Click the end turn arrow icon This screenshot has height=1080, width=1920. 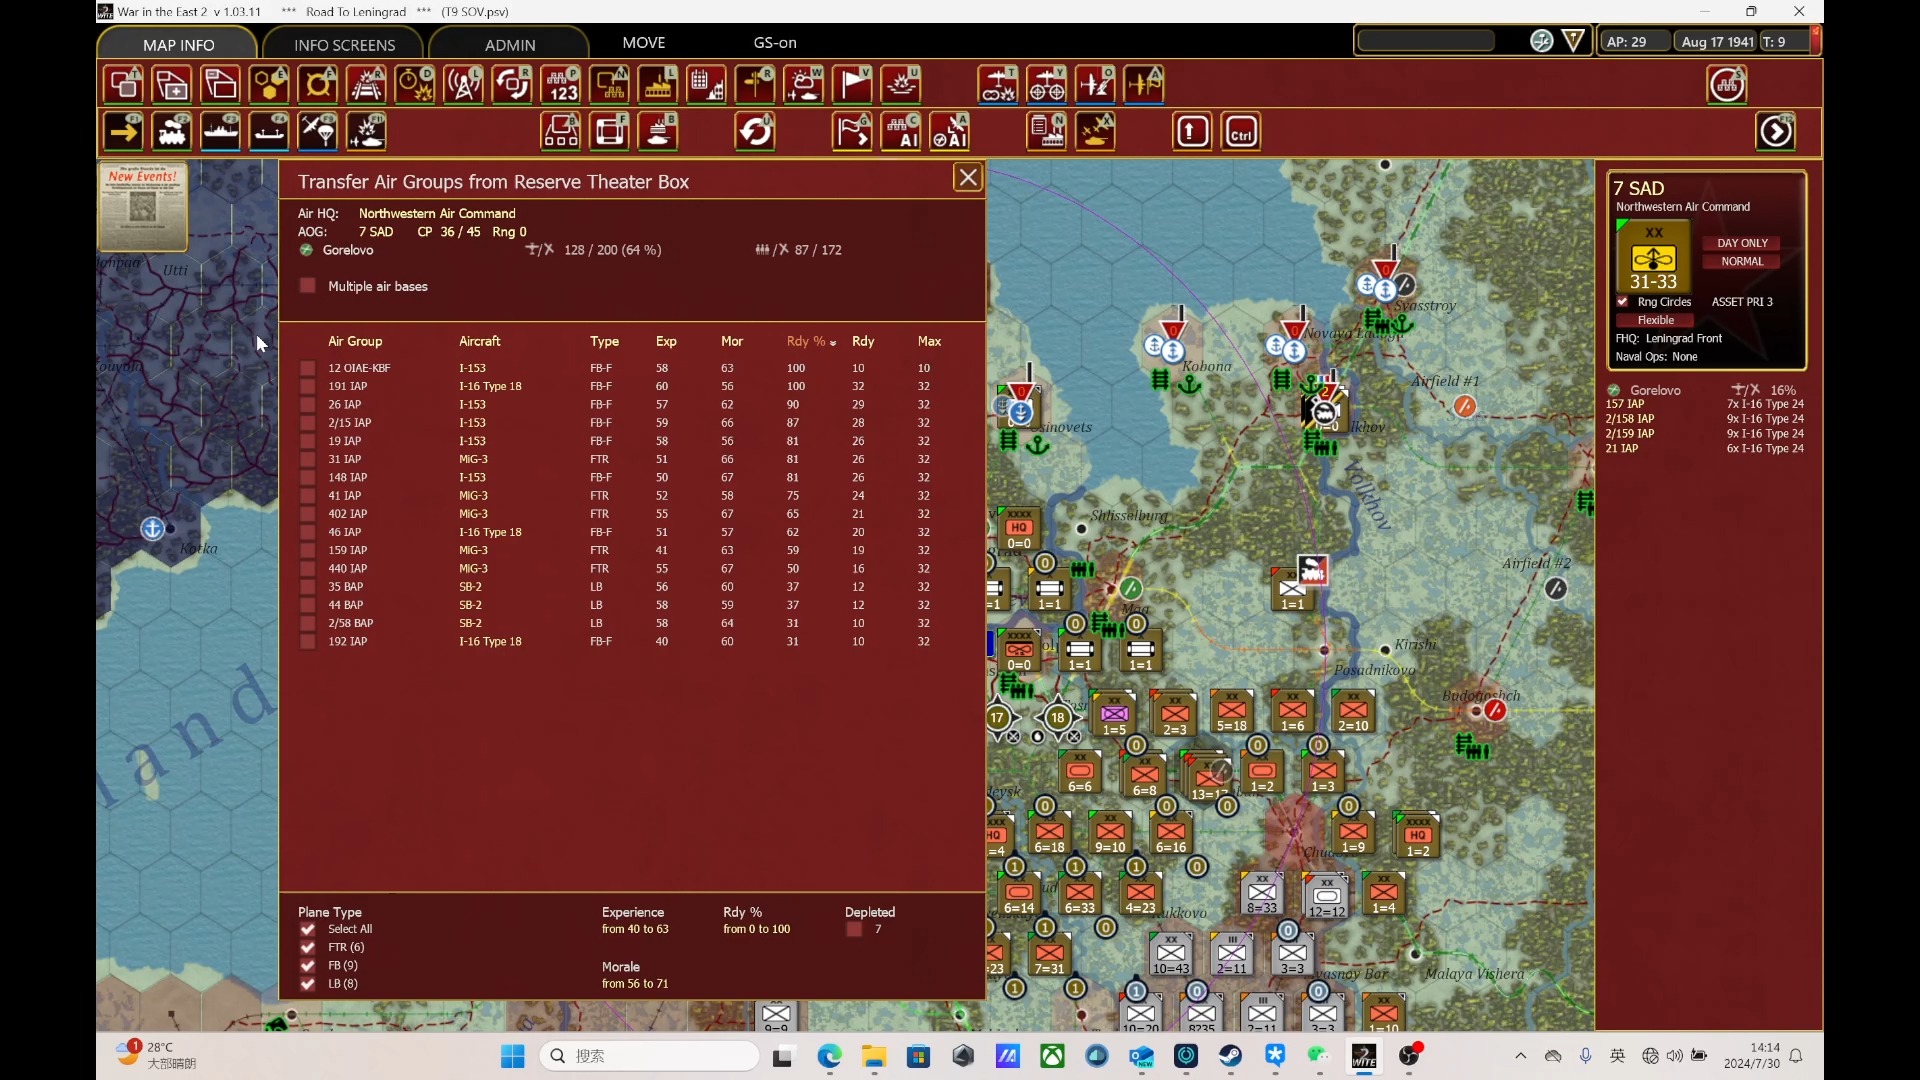tap(1776, 132)
